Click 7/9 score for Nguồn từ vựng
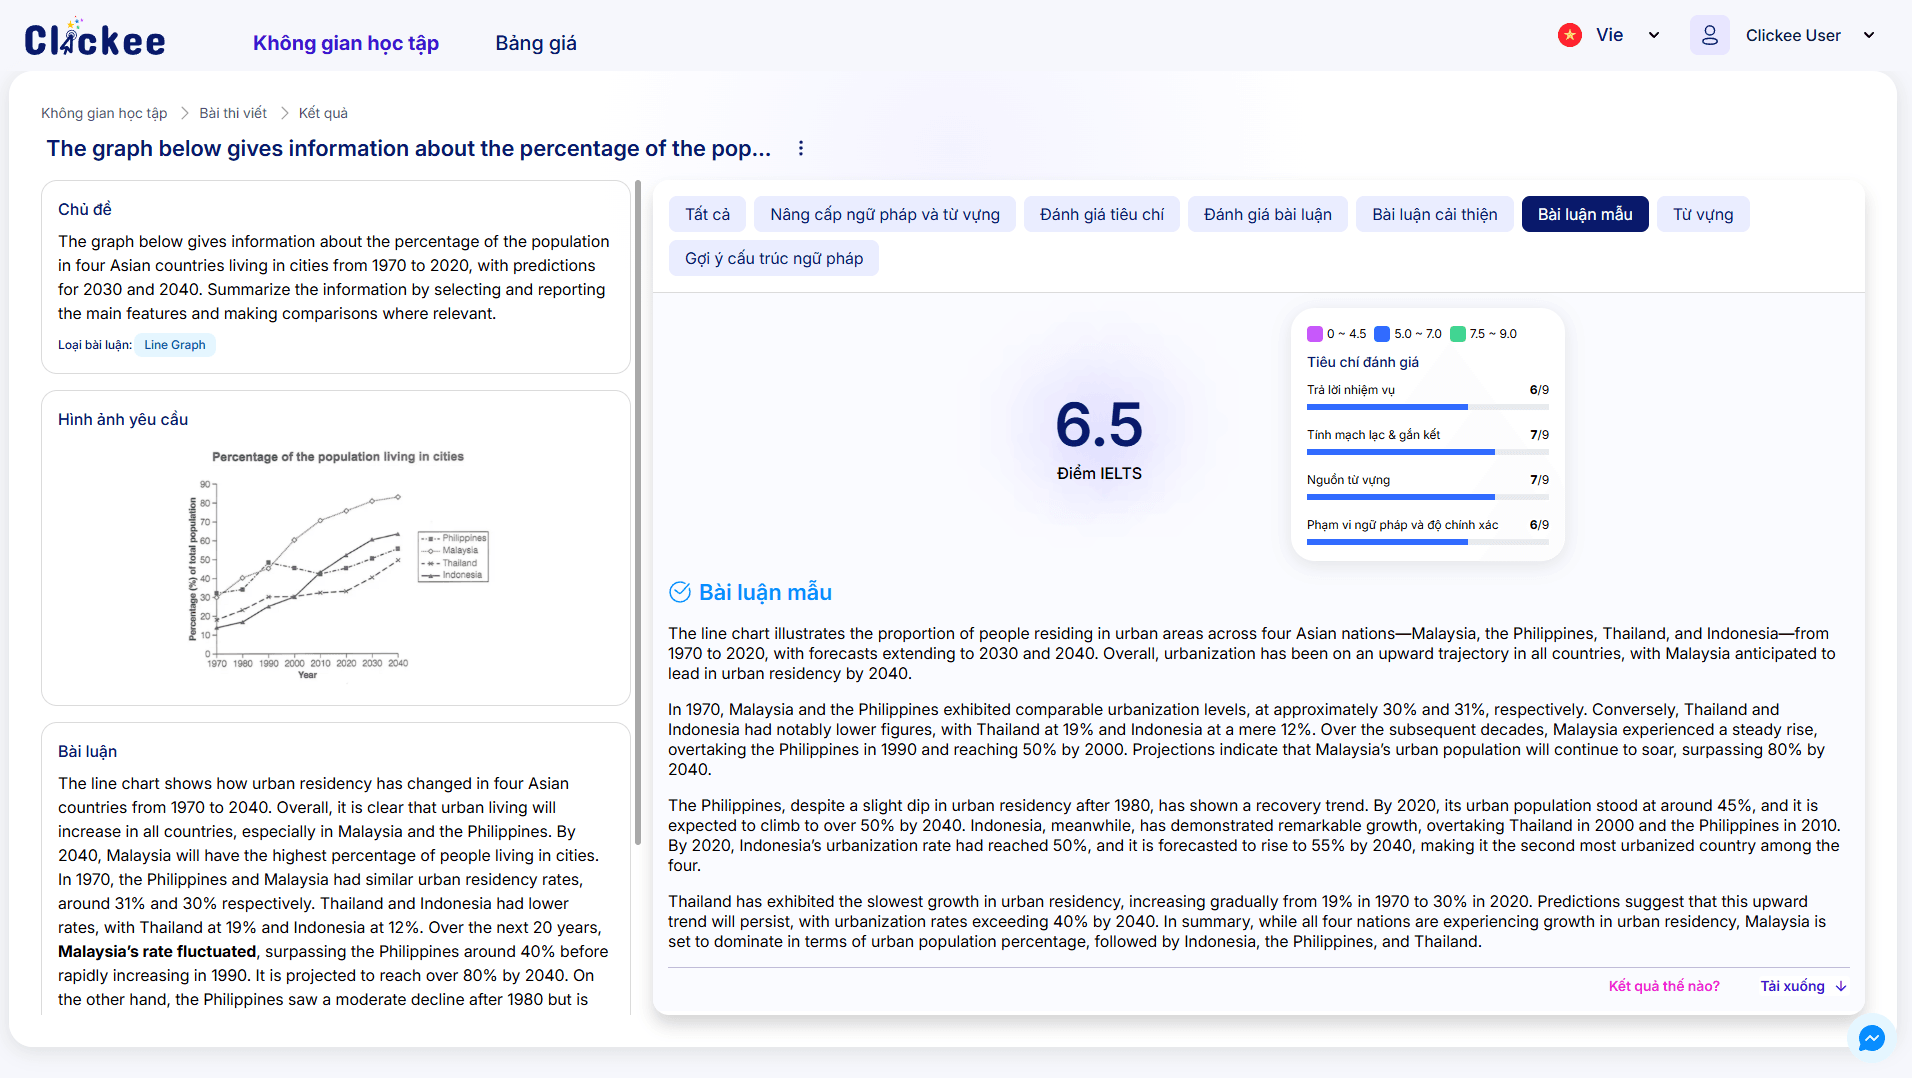This screenshot has height=1078, width=1912. [1539, 480]
